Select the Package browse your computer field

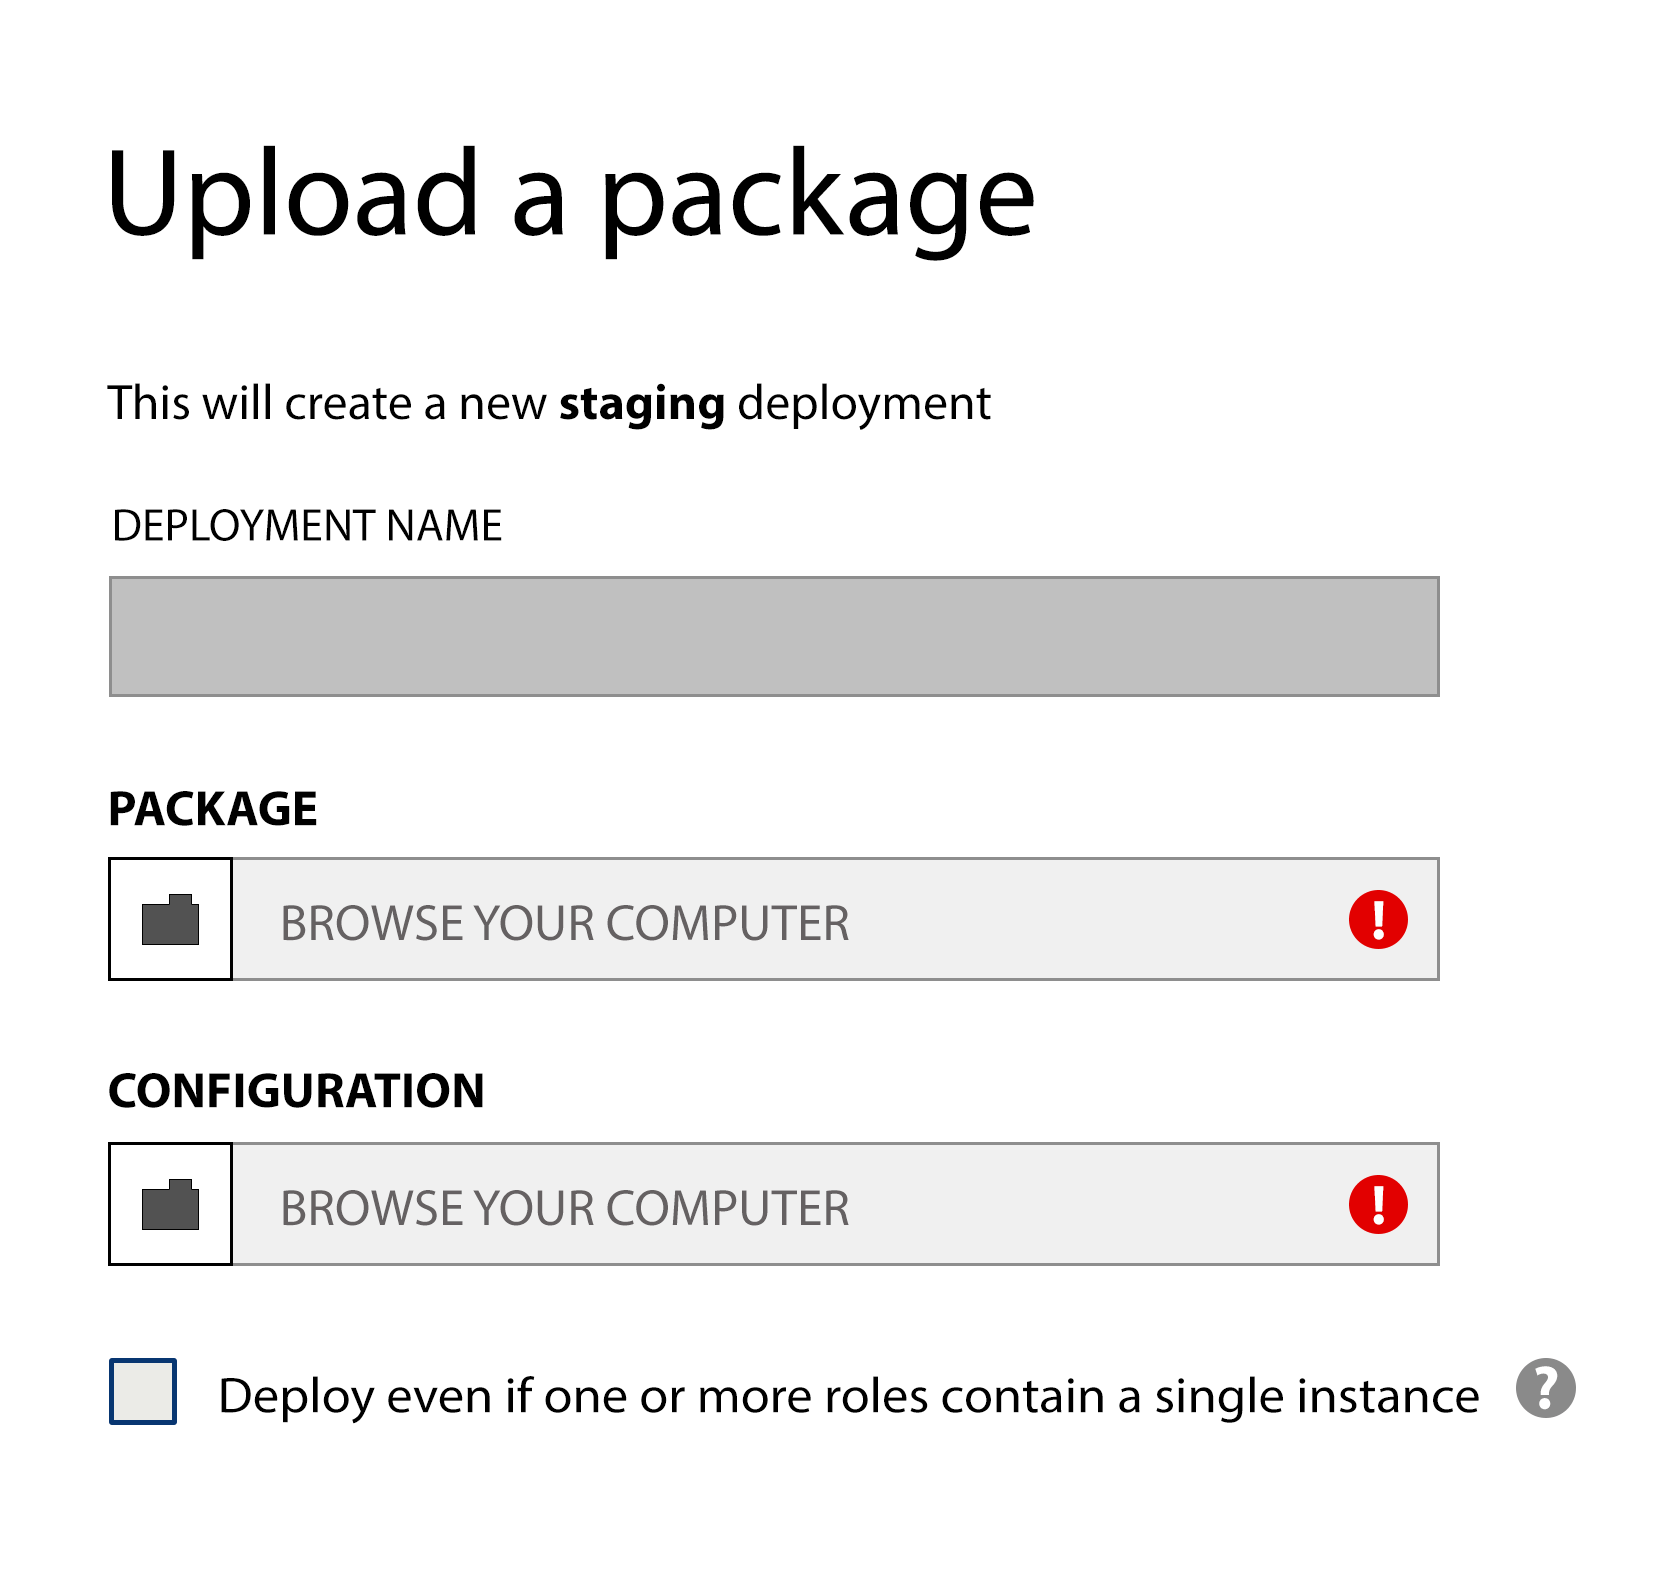click(x=836, y=919)
